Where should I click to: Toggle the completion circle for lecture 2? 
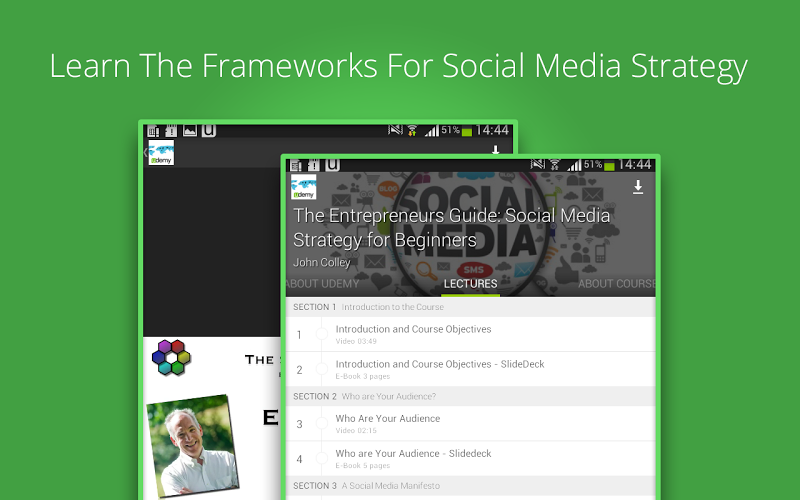click(x=321, y=369)
